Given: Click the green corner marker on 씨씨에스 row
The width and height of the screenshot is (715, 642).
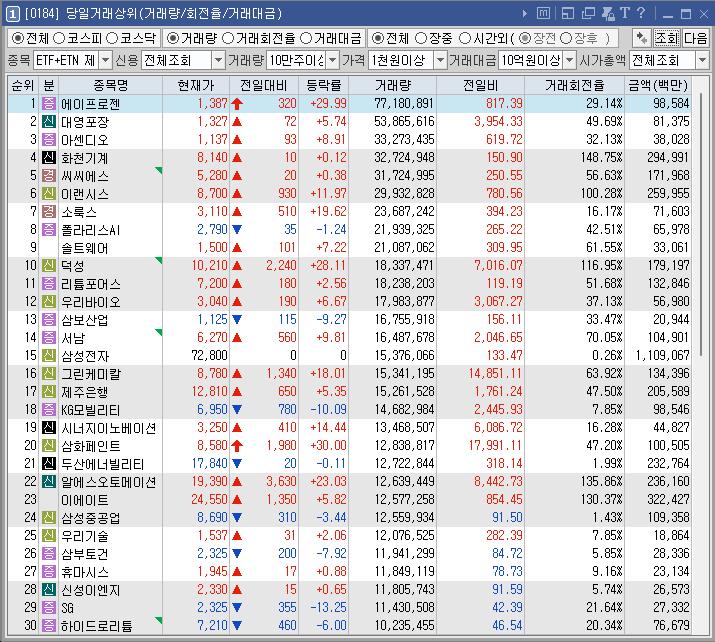Looking at the screenshot, I should (x=159, y=171).
